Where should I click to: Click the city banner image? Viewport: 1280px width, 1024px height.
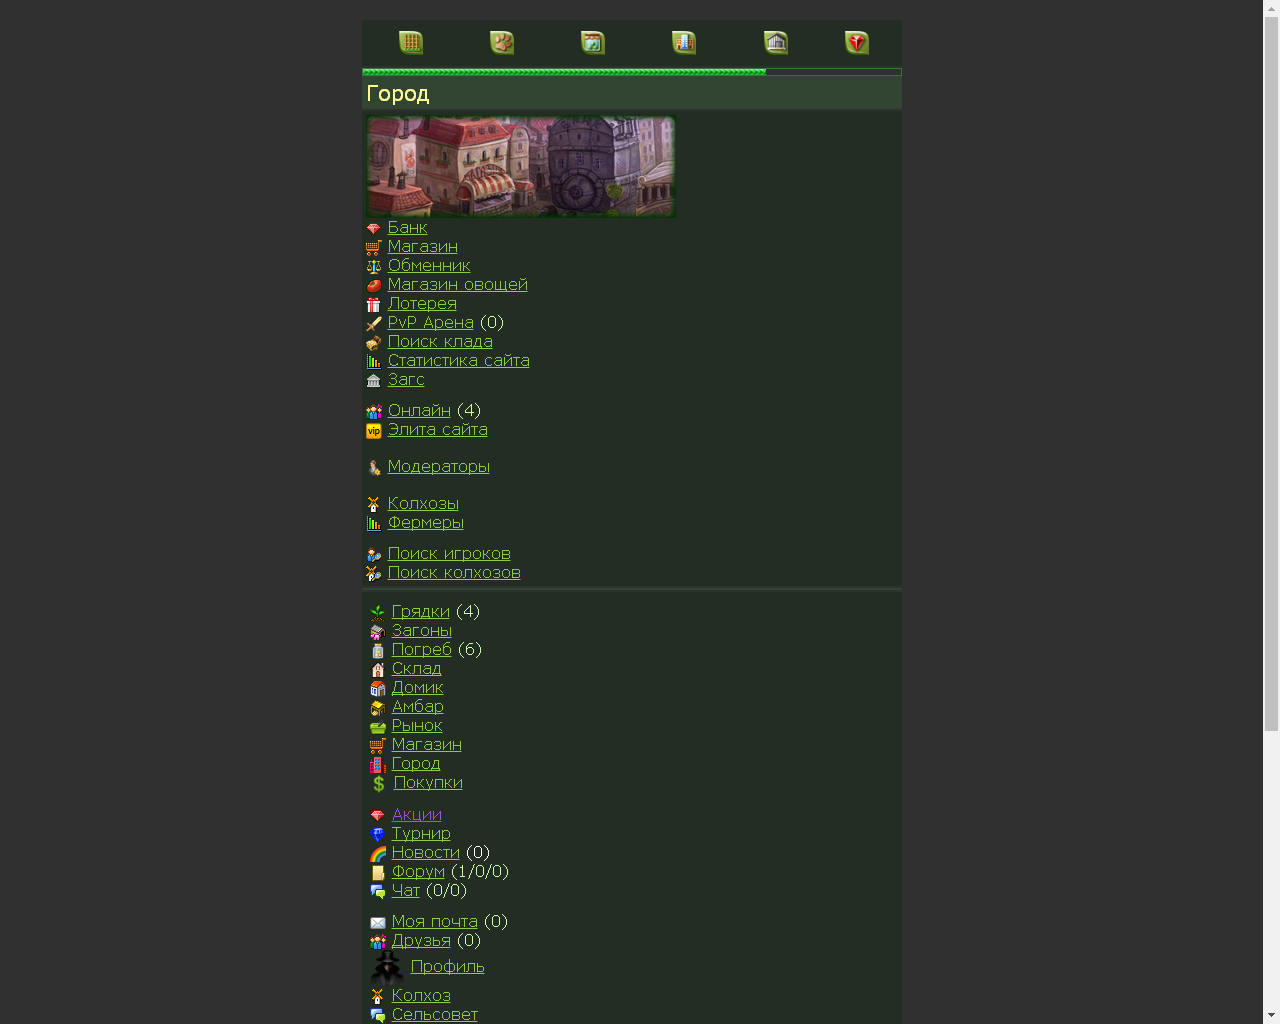(520, 166)
